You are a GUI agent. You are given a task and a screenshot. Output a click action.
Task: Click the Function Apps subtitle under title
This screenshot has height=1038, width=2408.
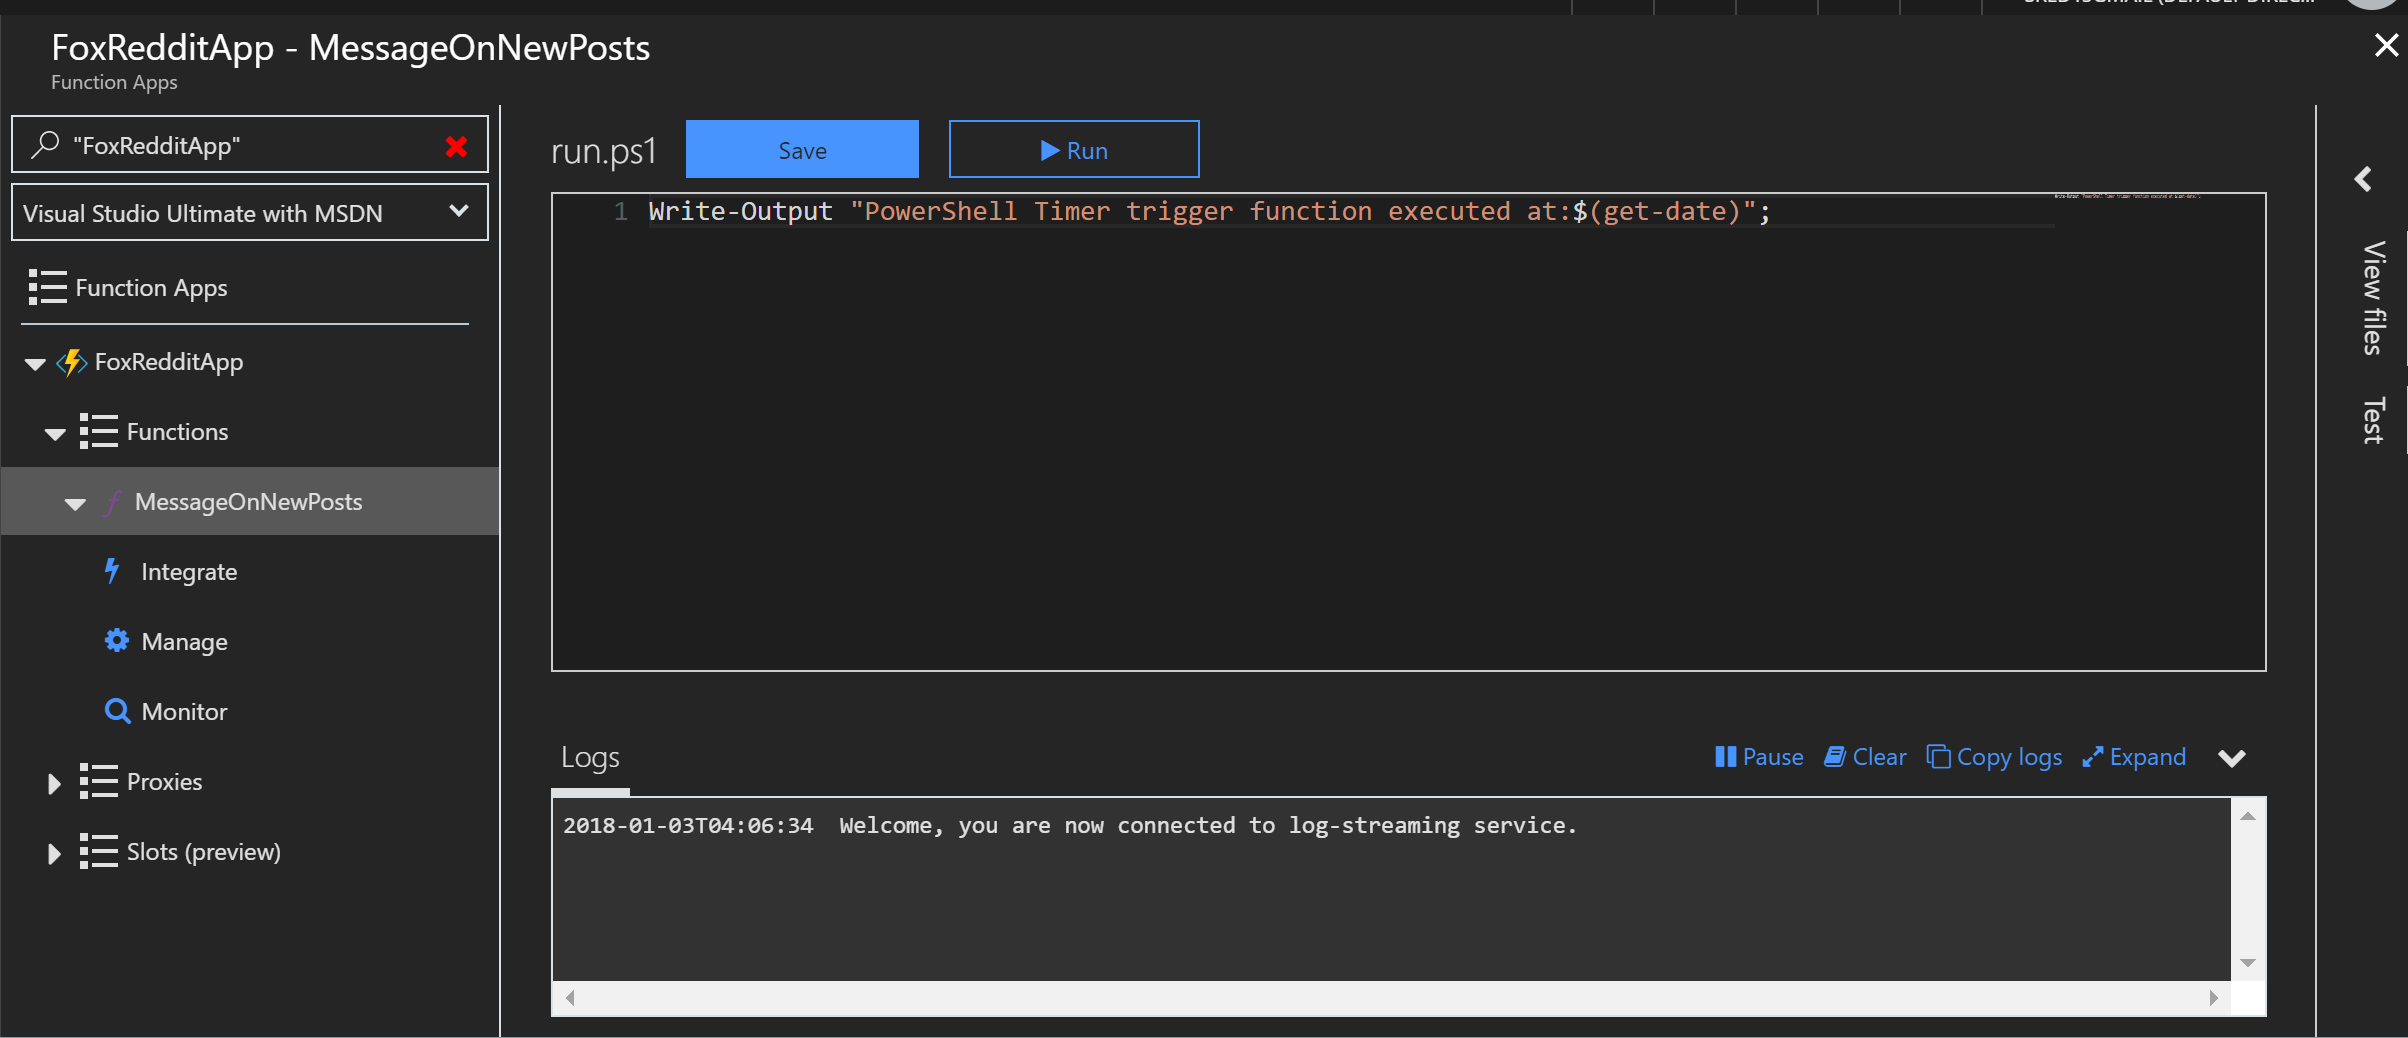(x=114, y=82)
